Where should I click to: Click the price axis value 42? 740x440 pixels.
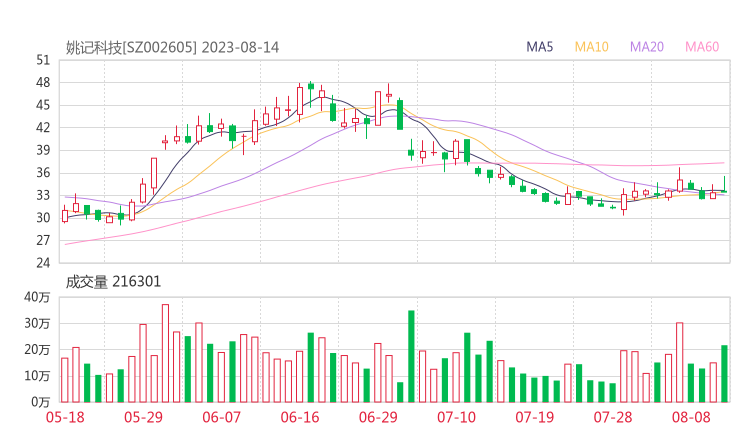(43, 127)
